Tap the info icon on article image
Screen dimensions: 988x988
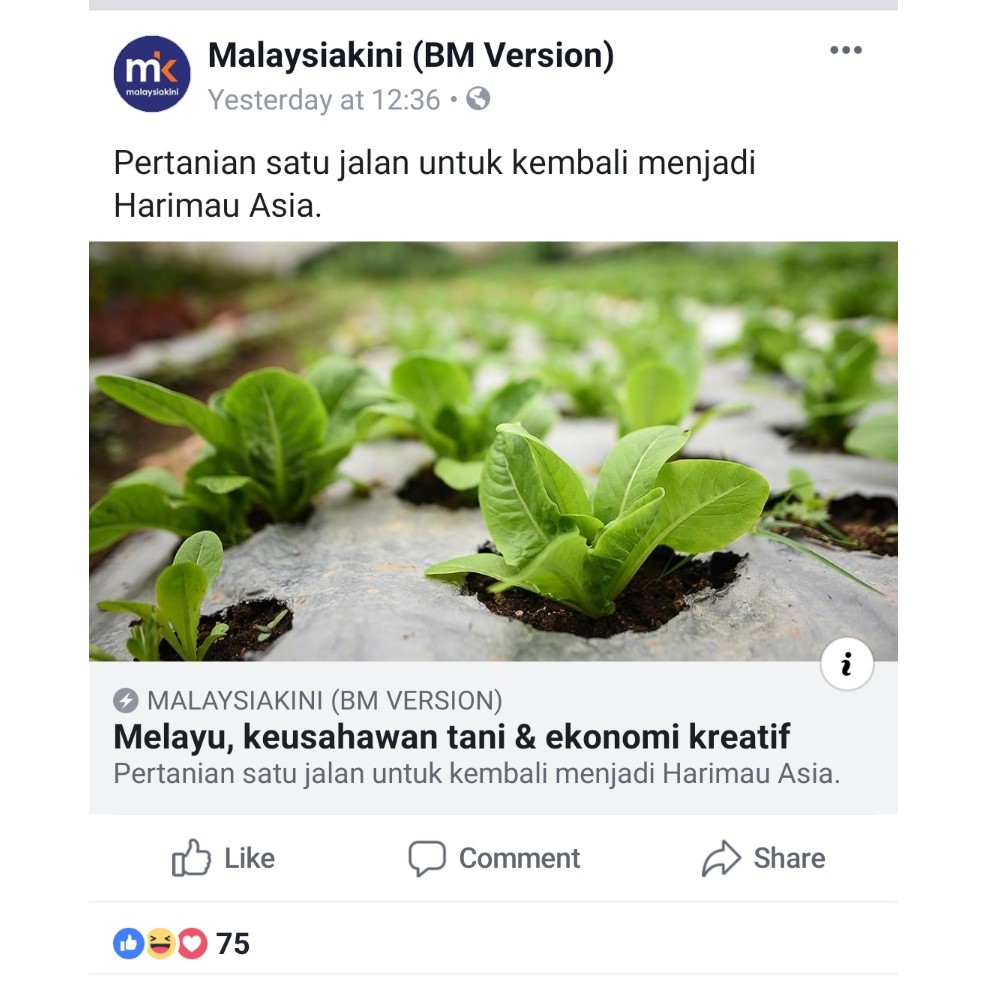coord(846,665)
